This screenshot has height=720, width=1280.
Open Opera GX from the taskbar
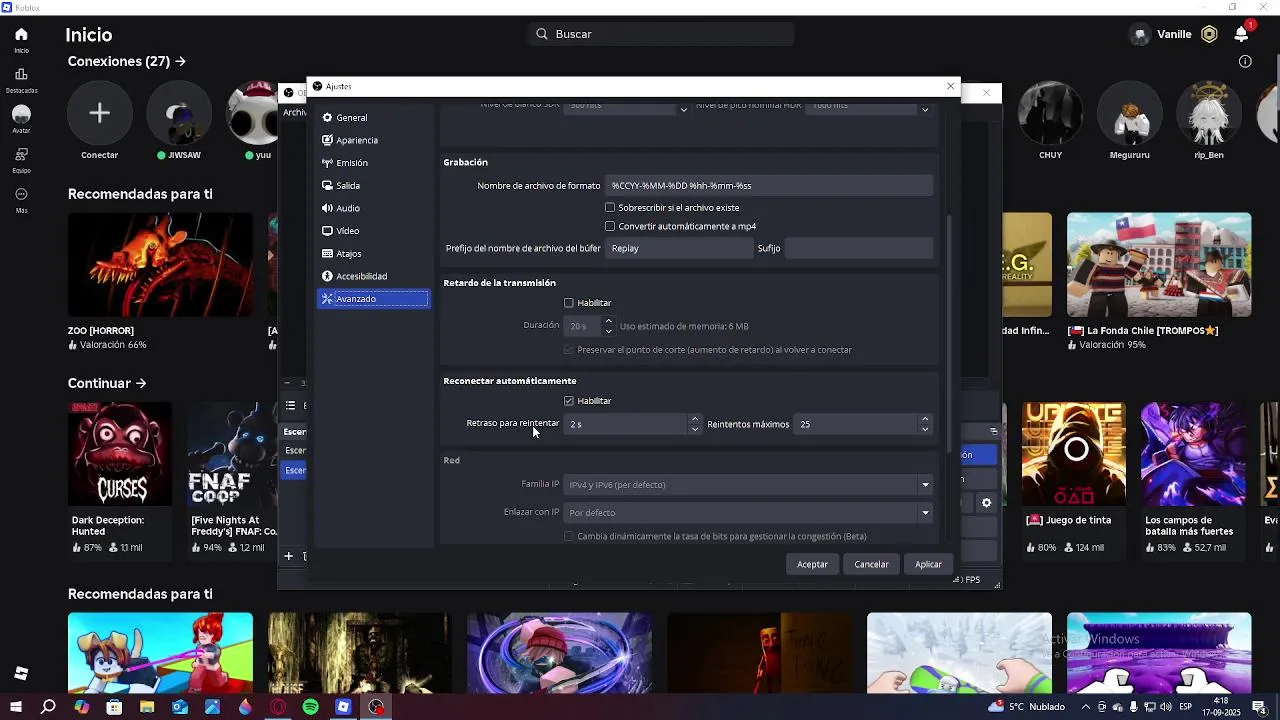point(278,707)
